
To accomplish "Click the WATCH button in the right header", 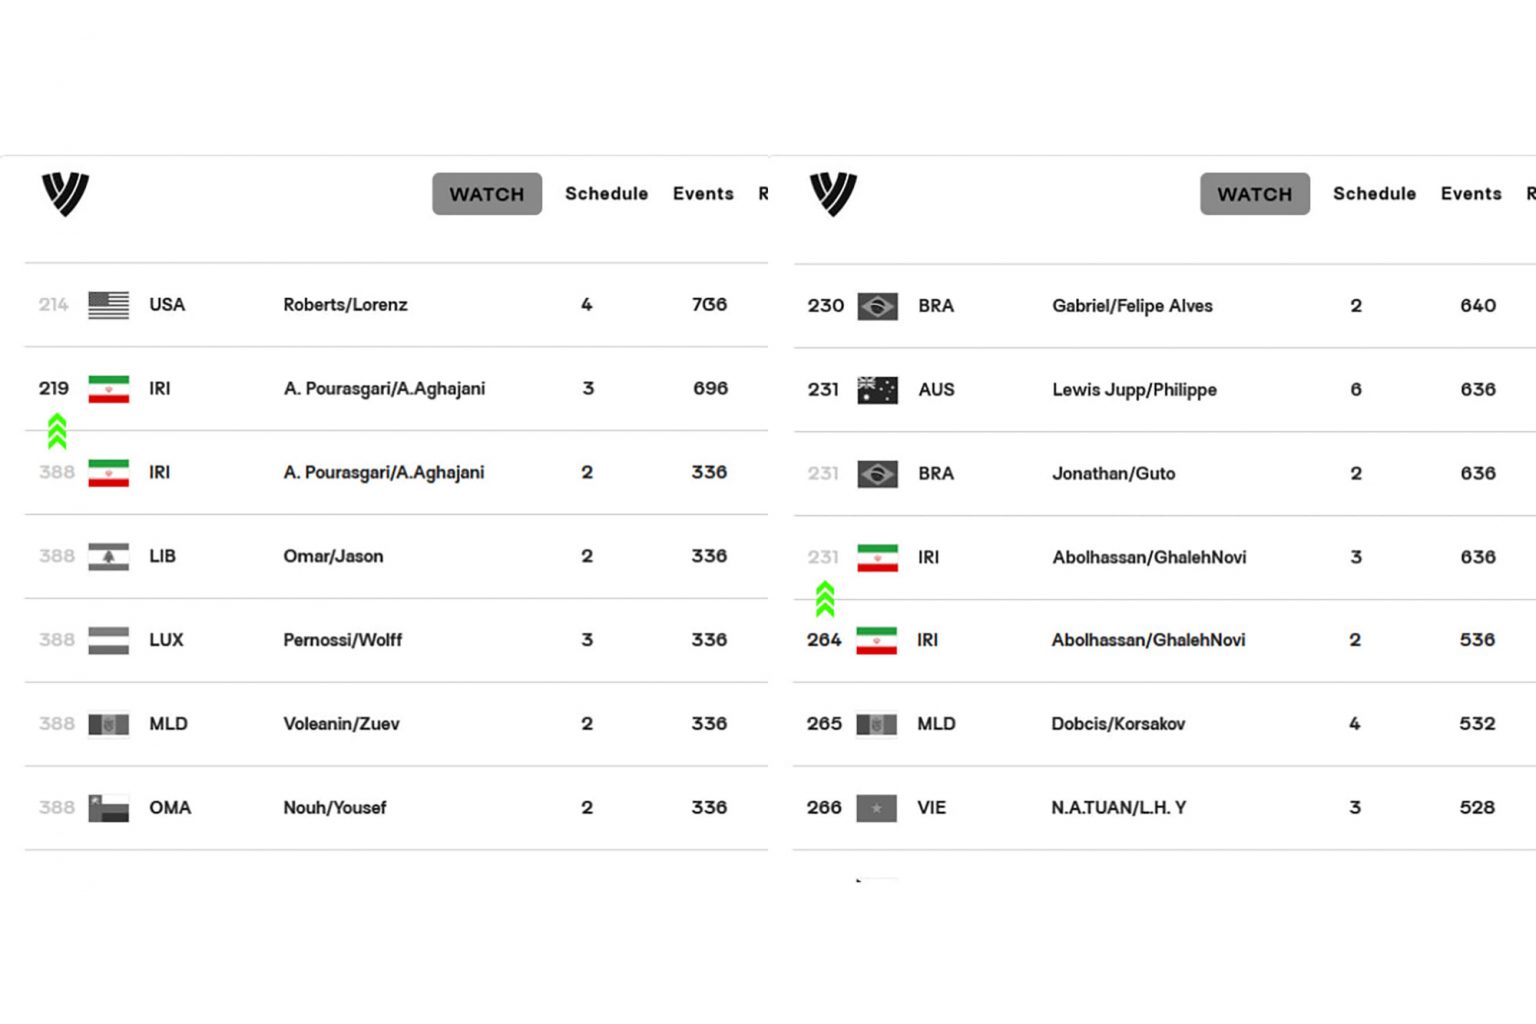I will [1255, 194].
